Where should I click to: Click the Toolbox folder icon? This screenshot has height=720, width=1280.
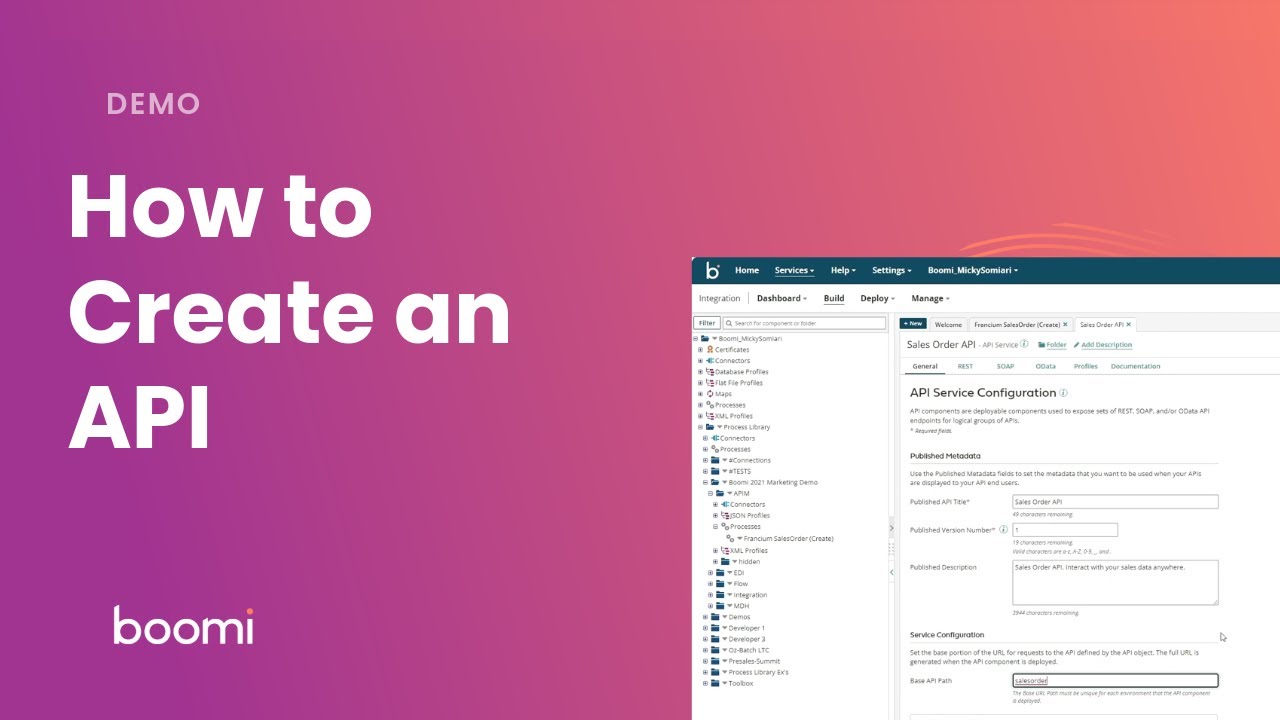[x=715, y=684]
